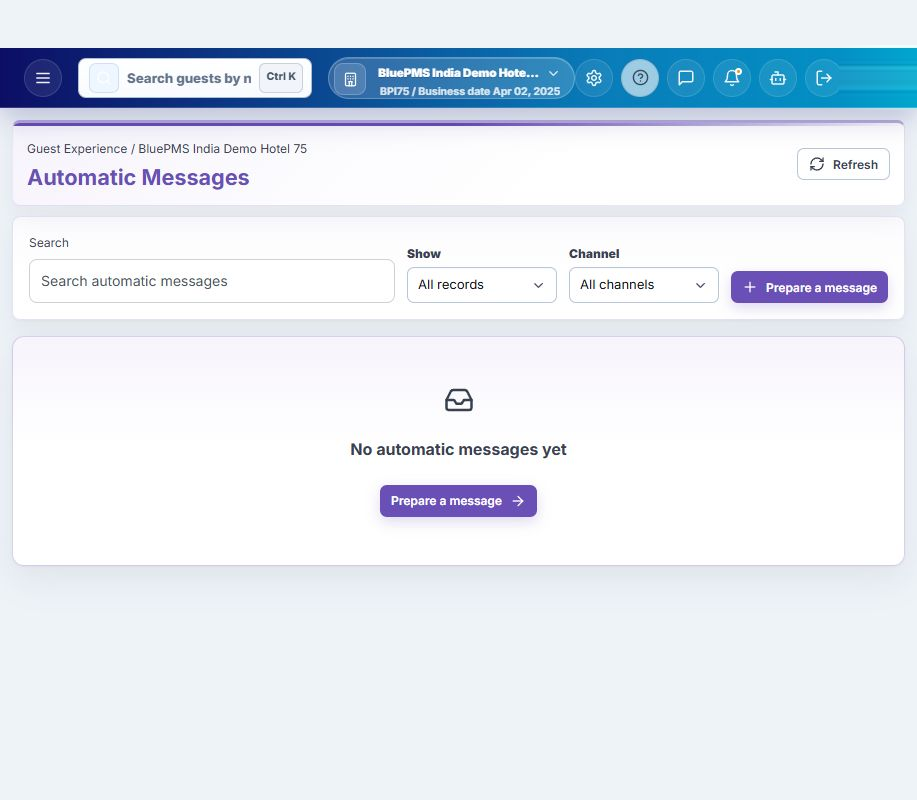This screenshot has height=800, width=917.
Task: Focus the Search automatic messages field
Action: click(212, 281)
